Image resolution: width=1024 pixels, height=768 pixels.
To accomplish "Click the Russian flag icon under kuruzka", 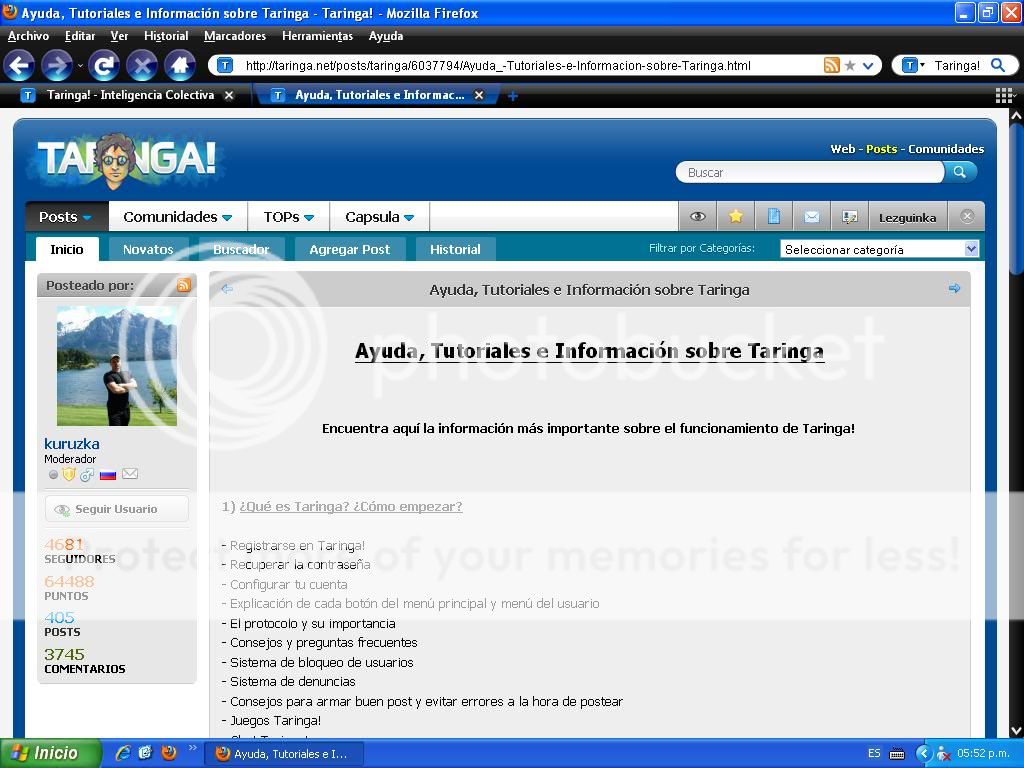I will tap(108, 475).
